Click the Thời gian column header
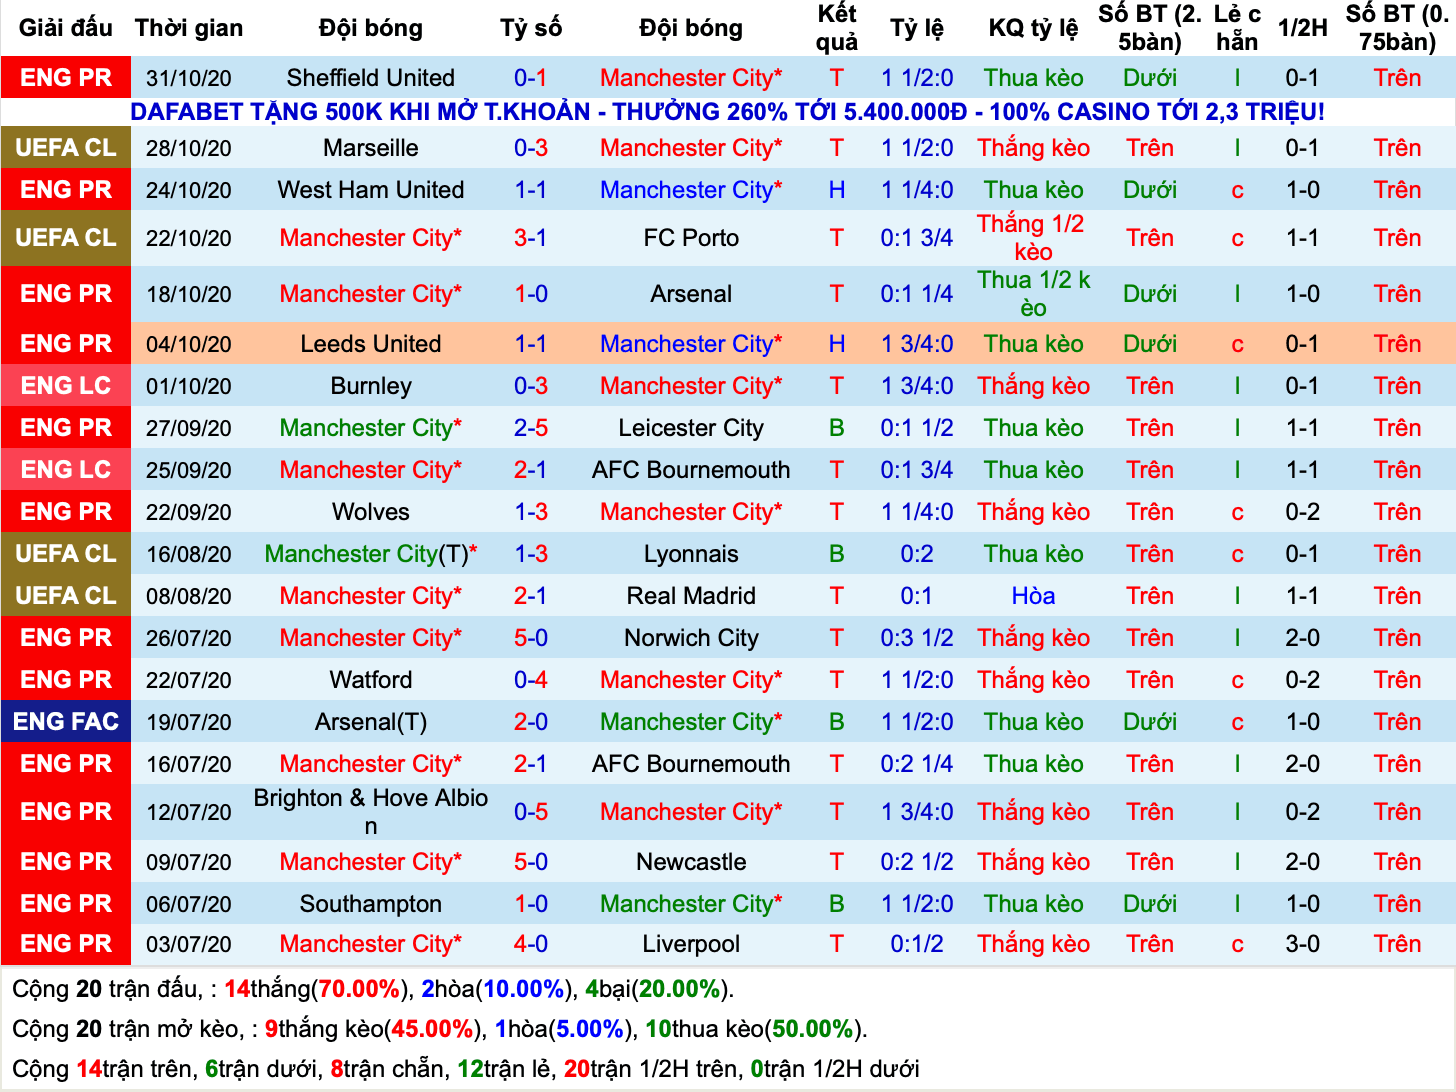The height and width of the screenshot is (1092, 1456). (x=189, y=28)
